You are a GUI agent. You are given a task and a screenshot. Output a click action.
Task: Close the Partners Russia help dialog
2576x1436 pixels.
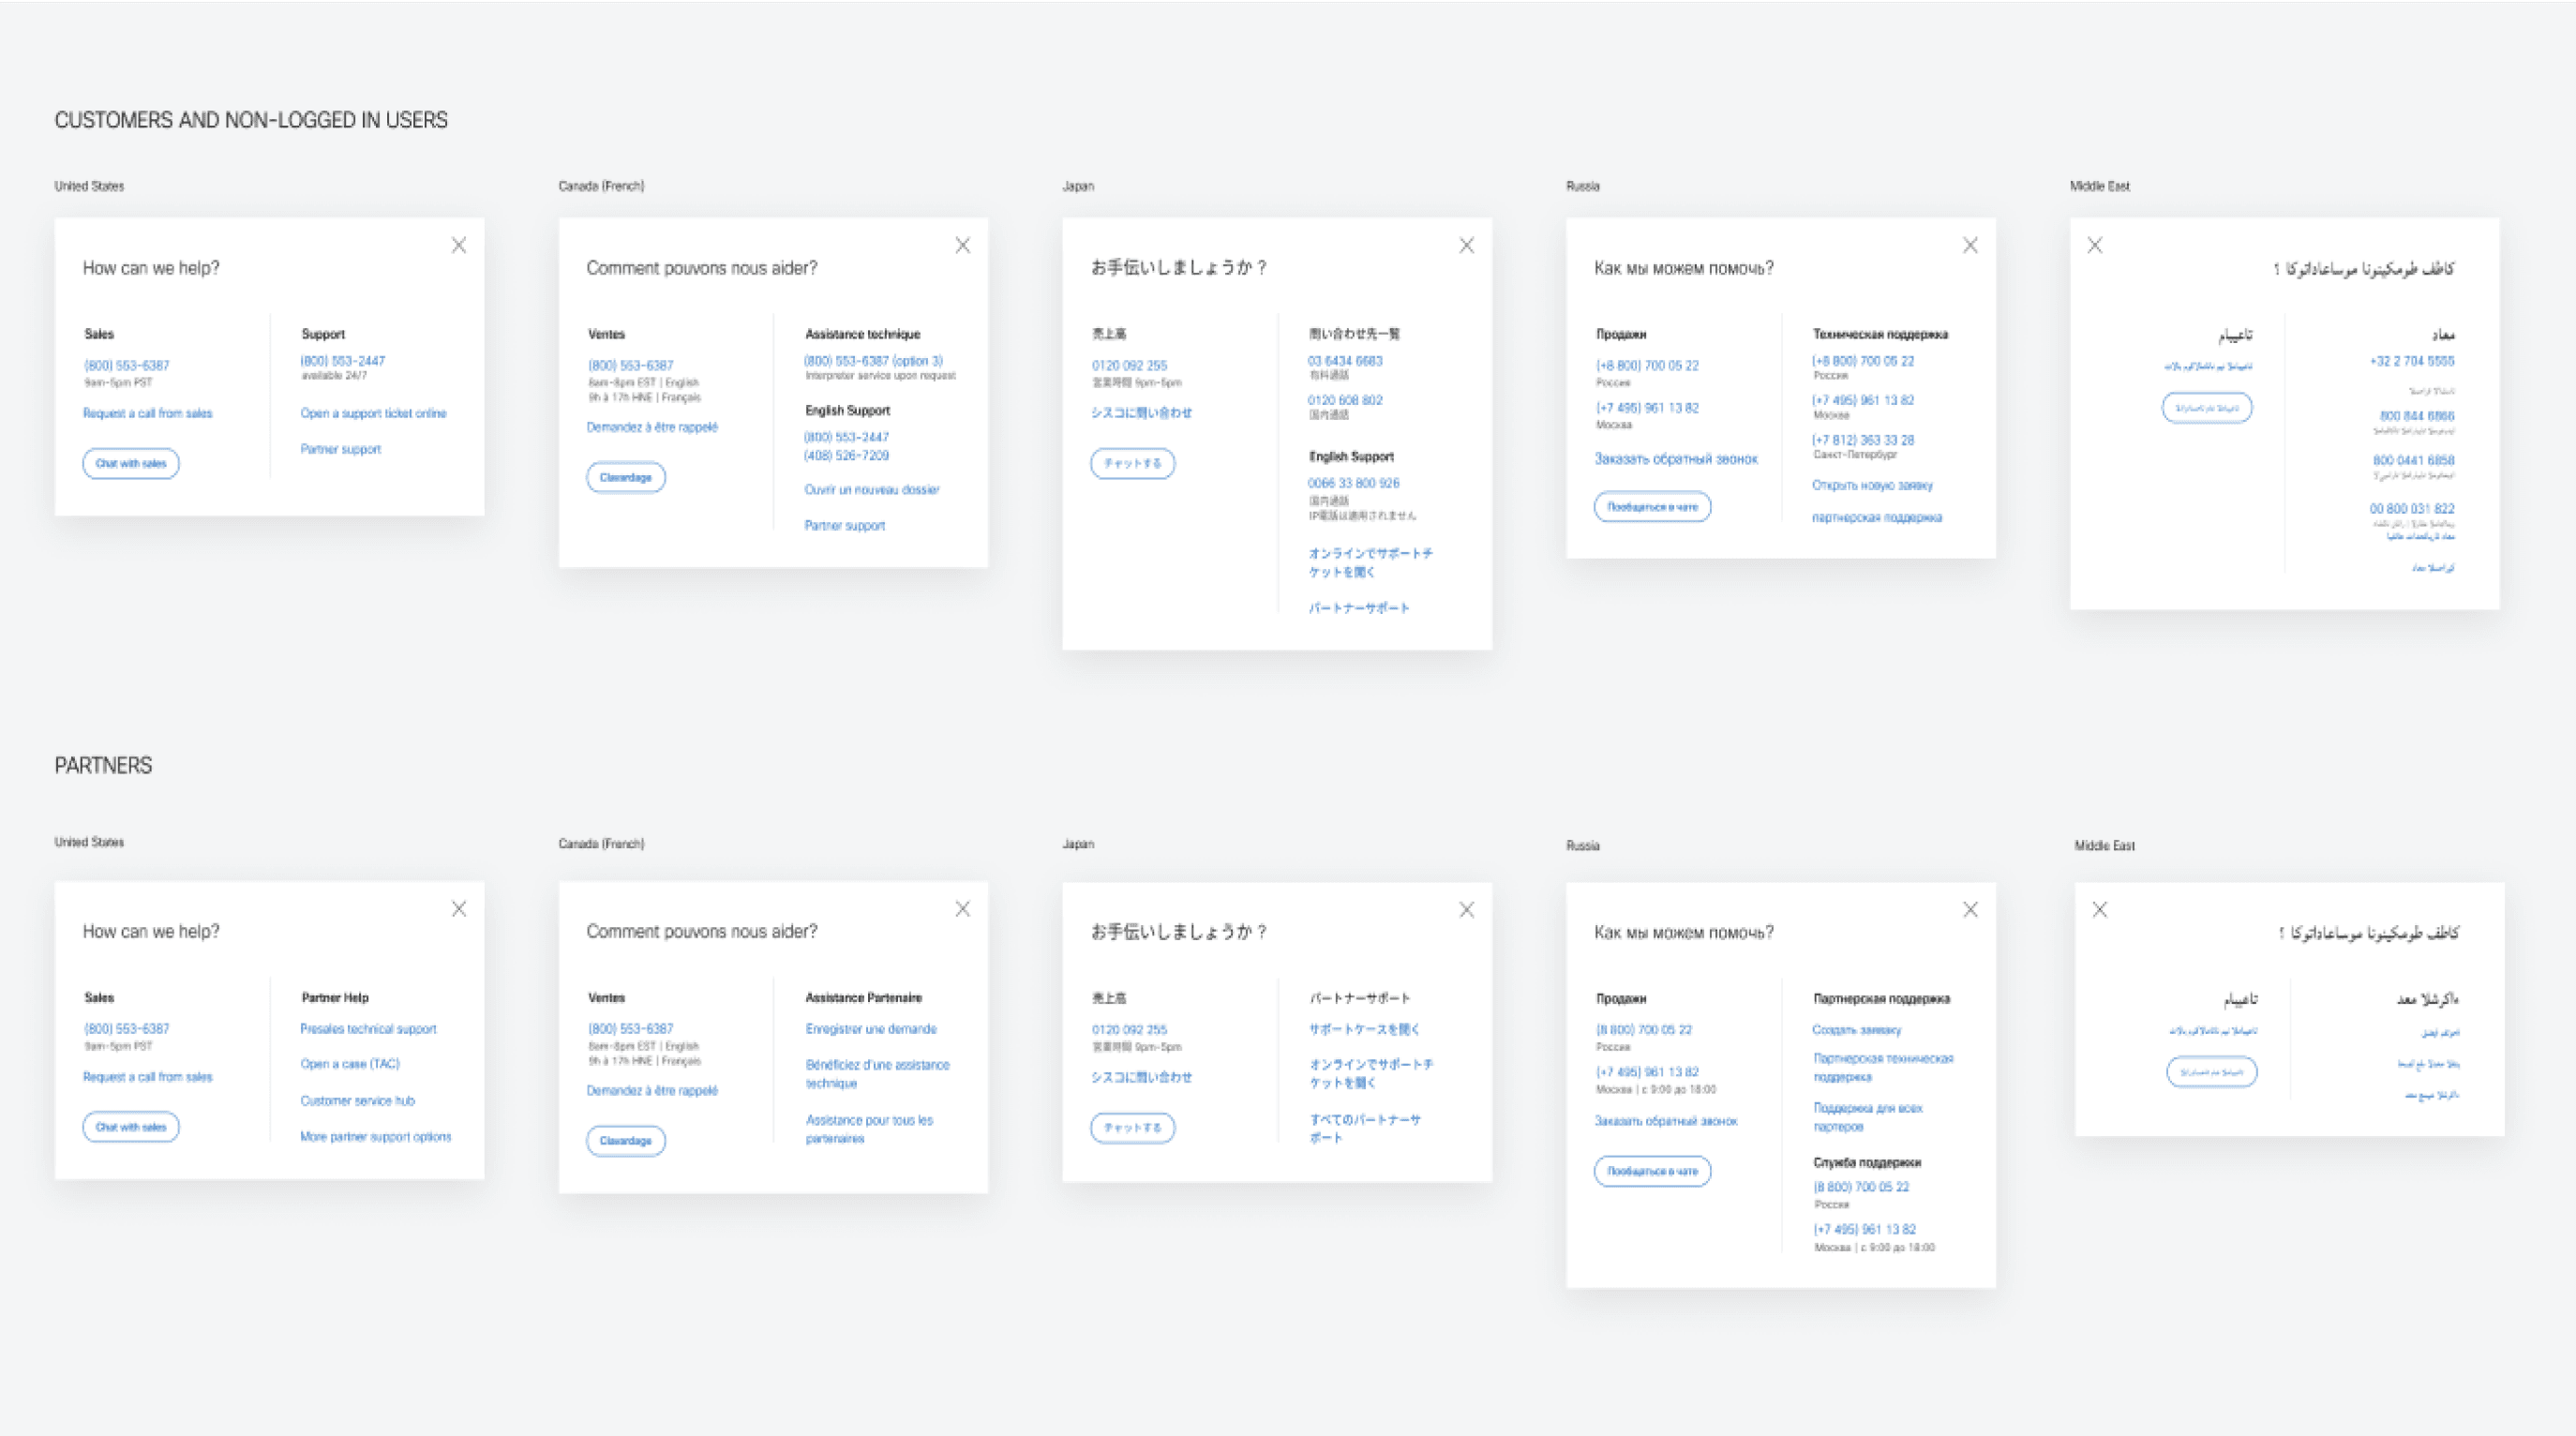(1970, 910)
